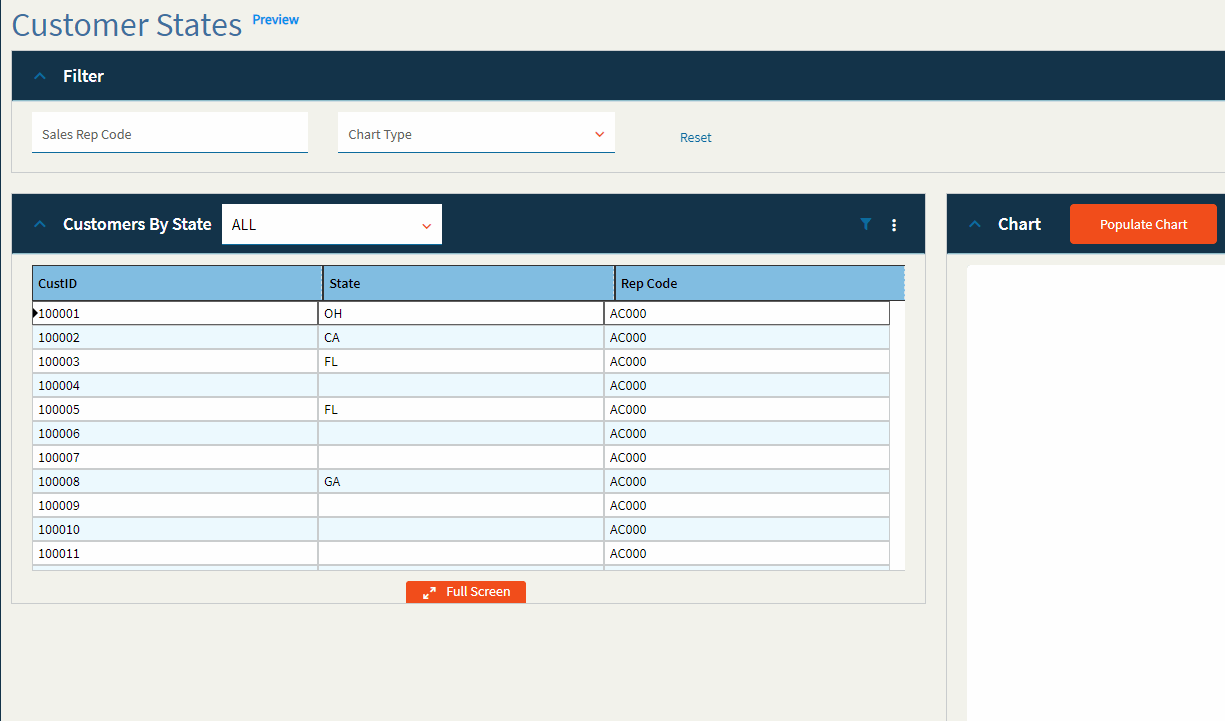The width and height of the screenshot is (1225, 721).
Task: Click the Reset link
Action: pos(696,138)
